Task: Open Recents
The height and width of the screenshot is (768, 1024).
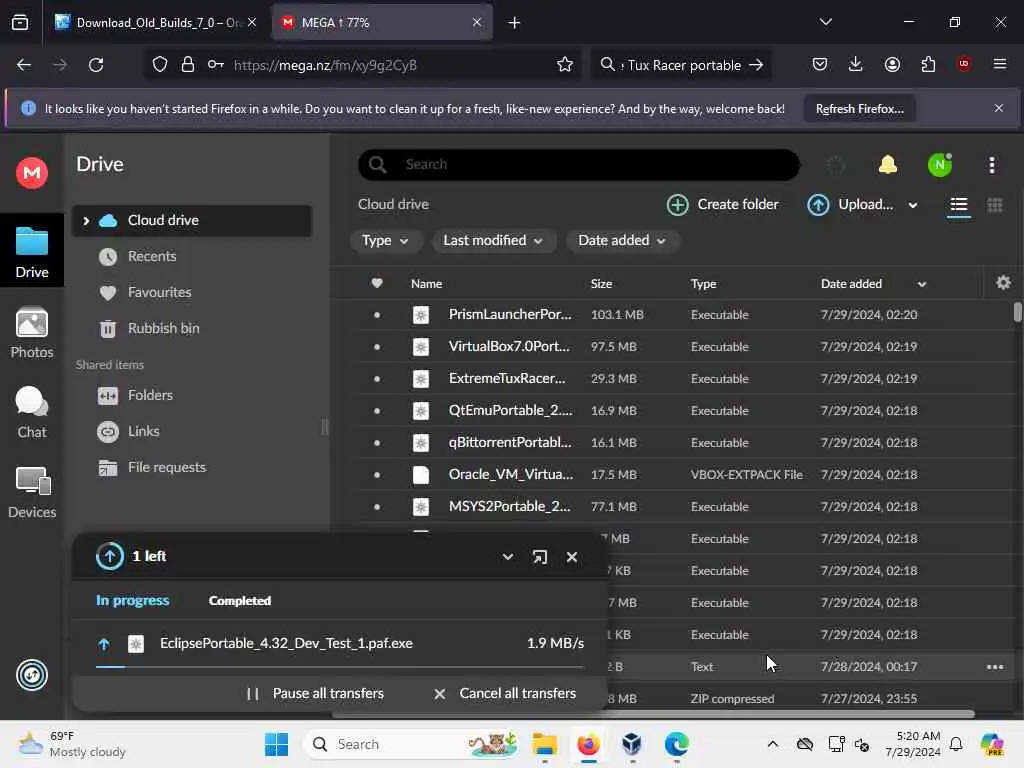Action: (152, 257)
